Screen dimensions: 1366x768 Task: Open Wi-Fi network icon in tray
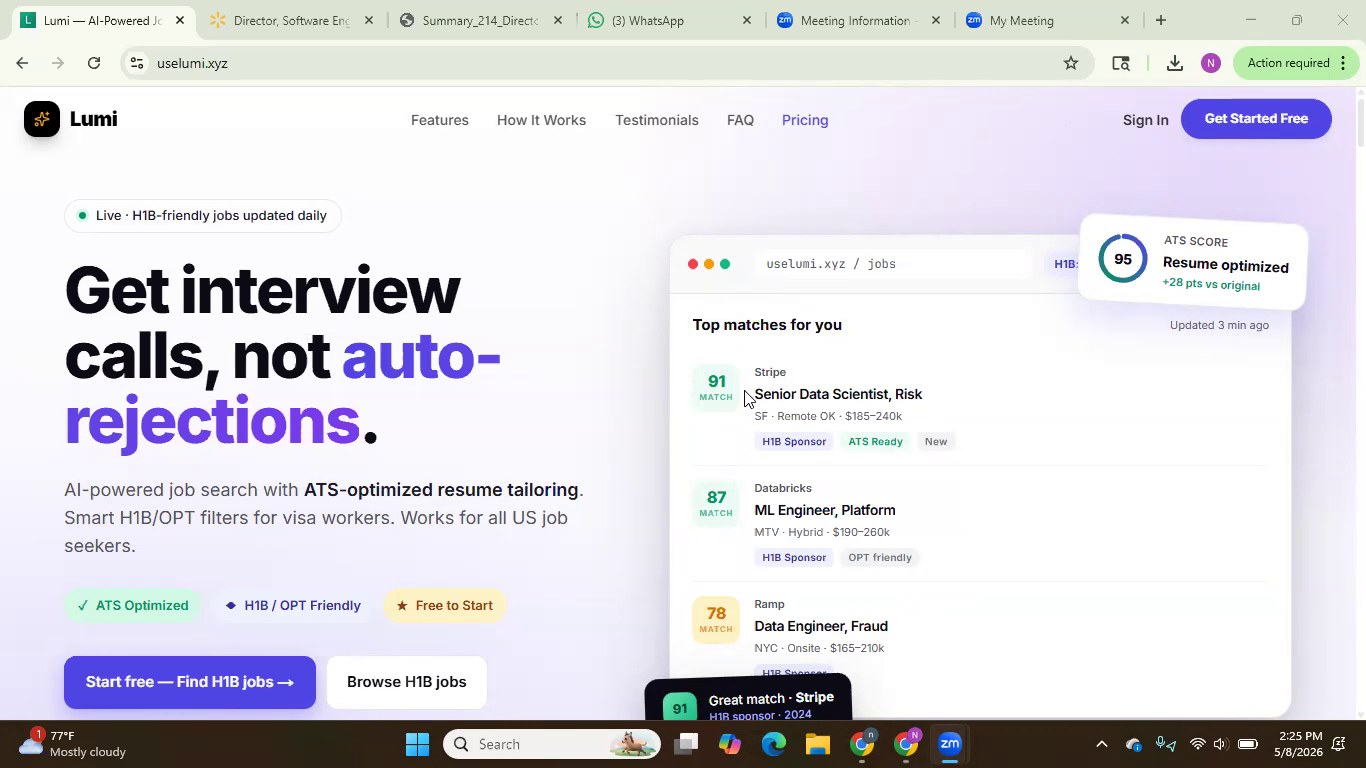(x=1197, y=744)
